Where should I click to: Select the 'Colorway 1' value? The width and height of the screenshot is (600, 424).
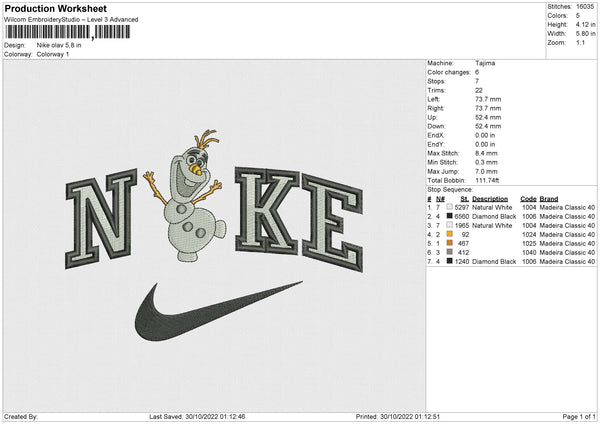[53, 54]
